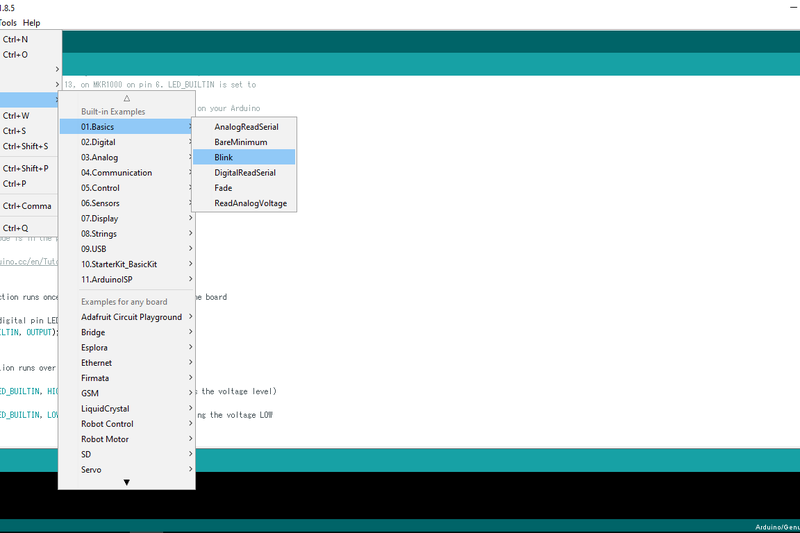Open the AnalogReadSerial example
The image size is (800, 533).
click(x=244, y=126)
